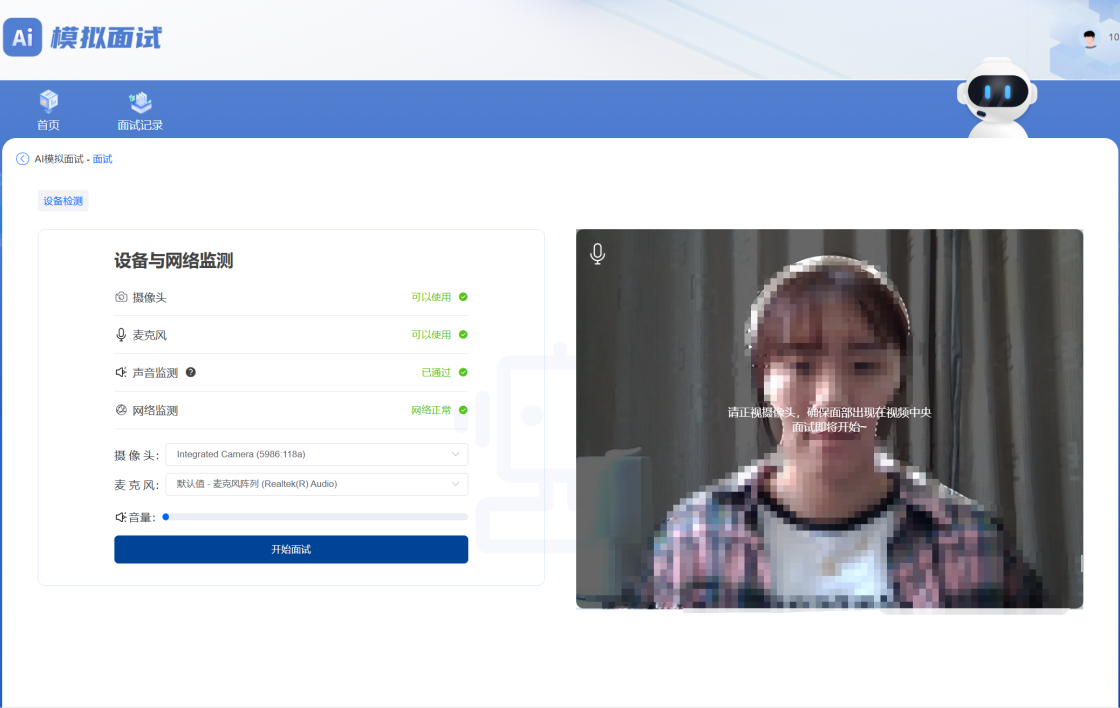
Task: Click the AI 模拟面试 logo
Action: pyautogui.click(x=82, y=38)
